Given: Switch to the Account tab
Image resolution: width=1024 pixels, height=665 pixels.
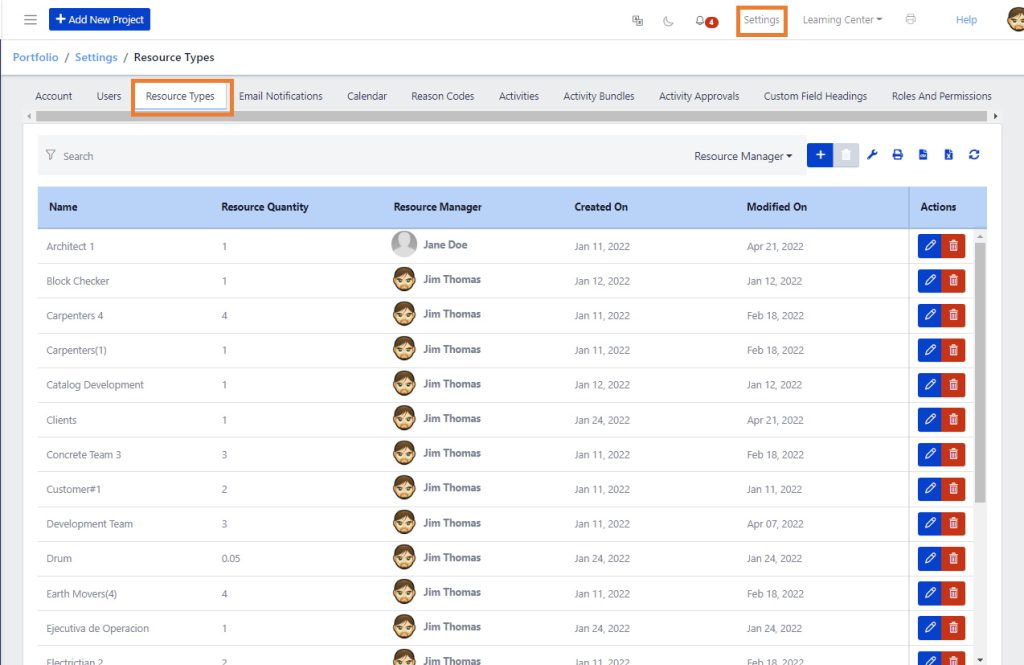Looking at the screenshot, I should tap(54, 96).
